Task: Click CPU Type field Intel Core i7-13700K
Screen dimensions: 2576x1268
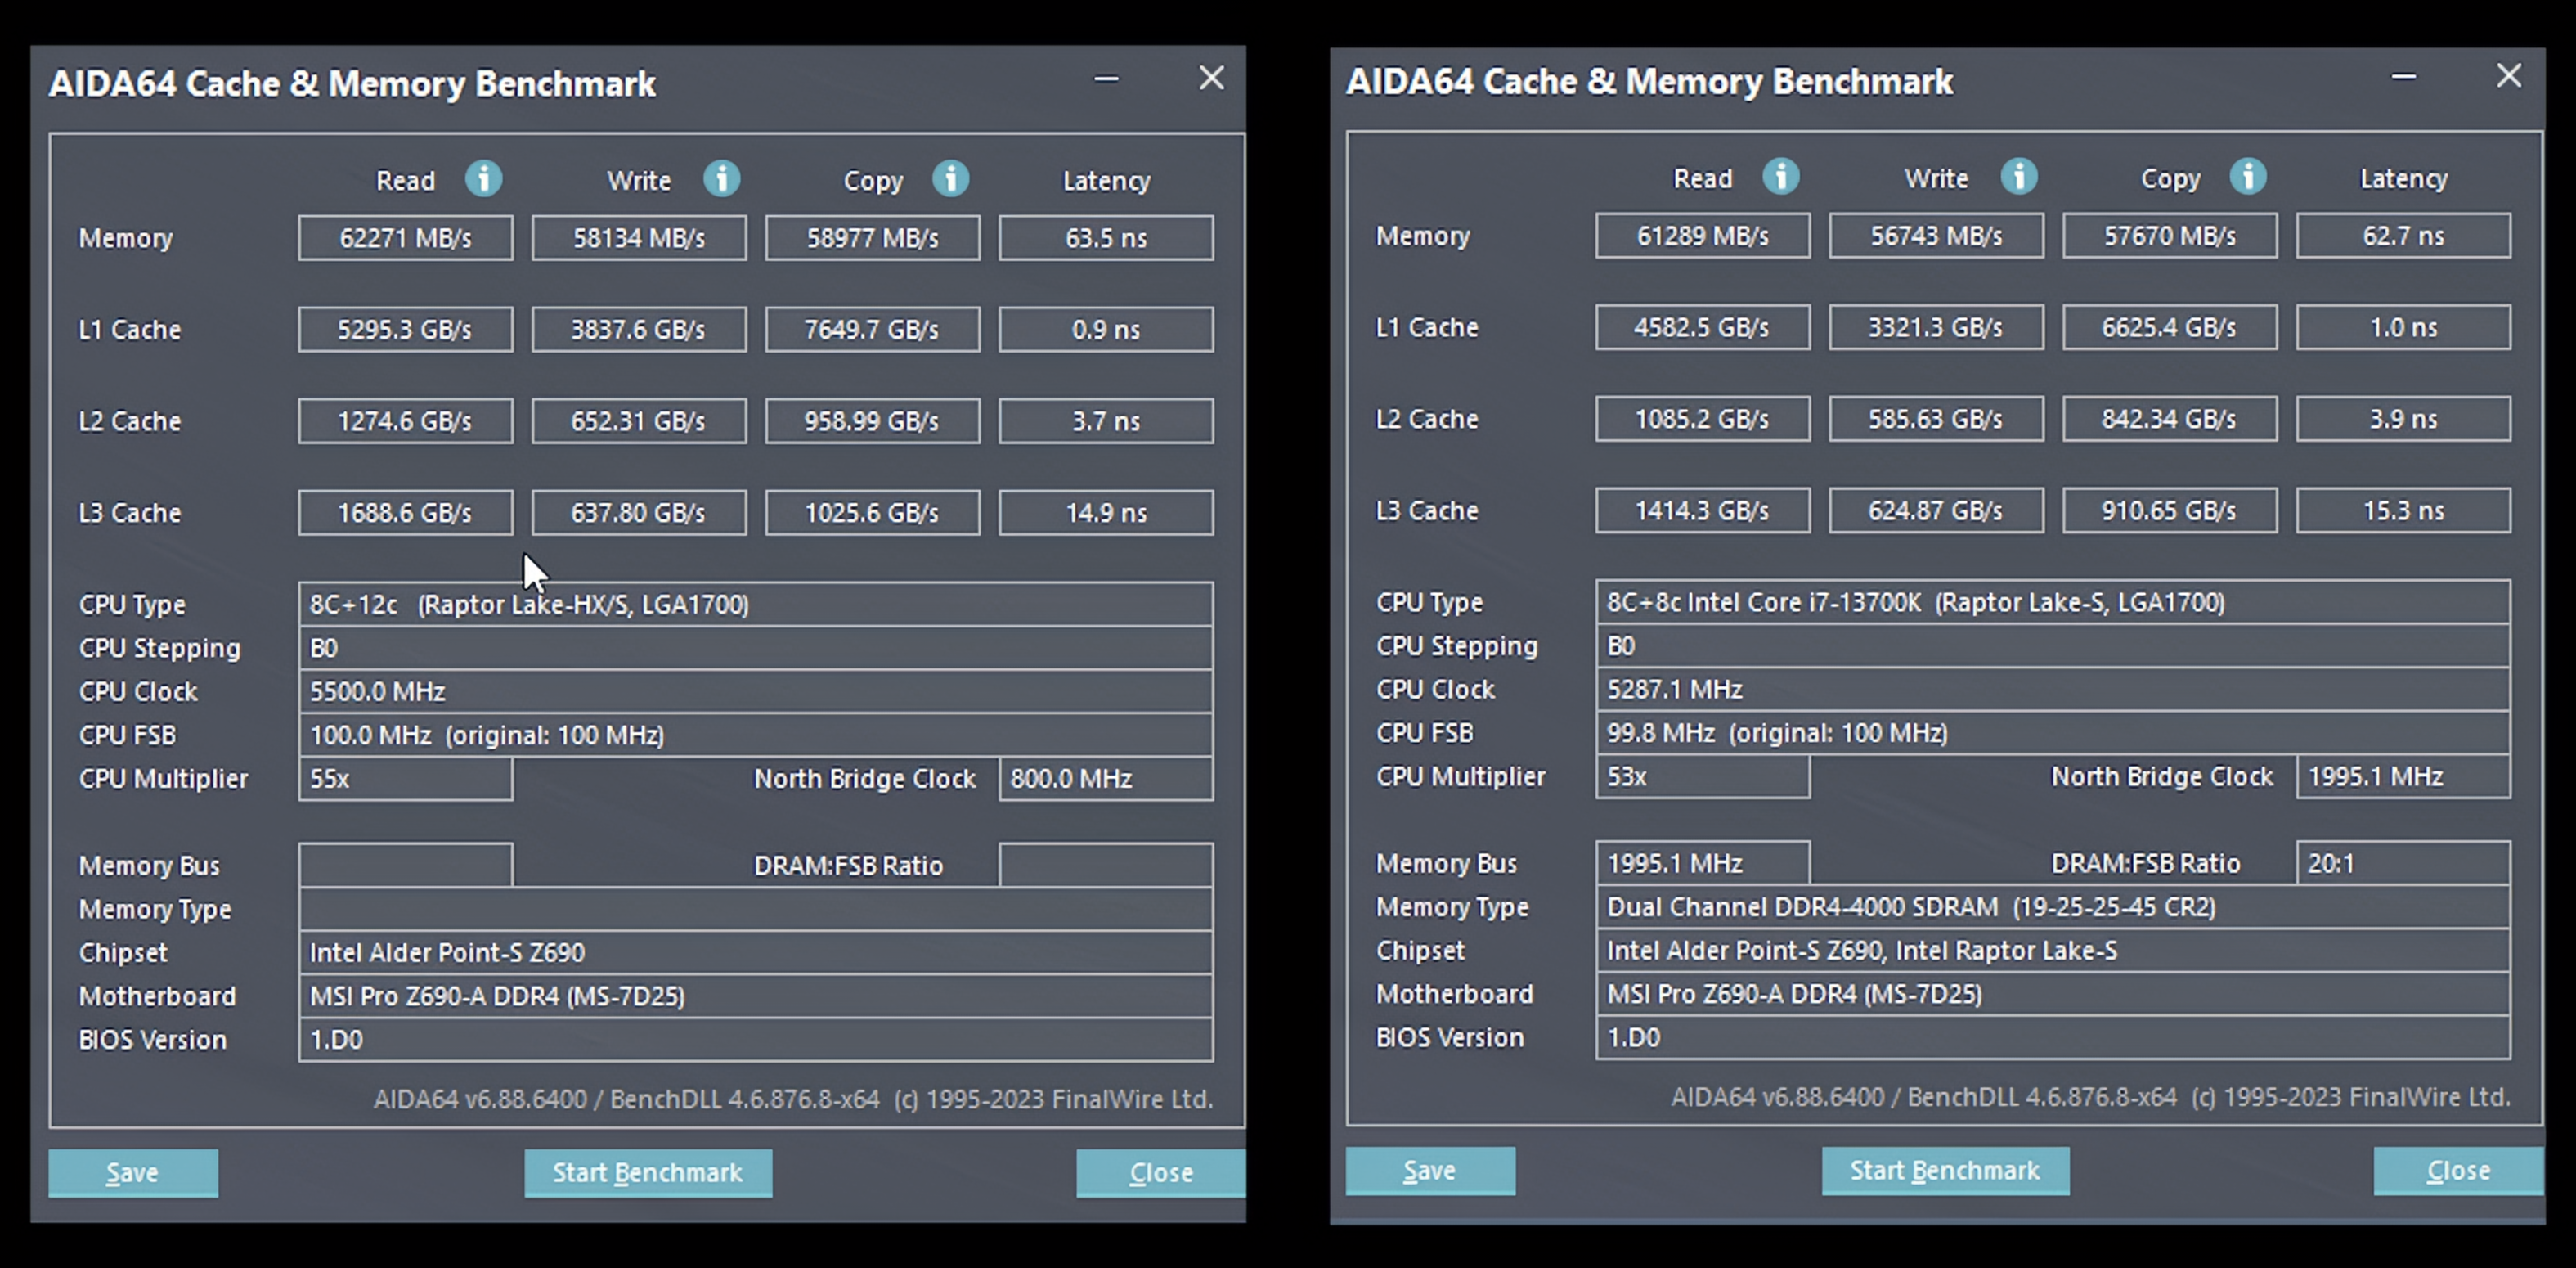Action: point(2053,602)
